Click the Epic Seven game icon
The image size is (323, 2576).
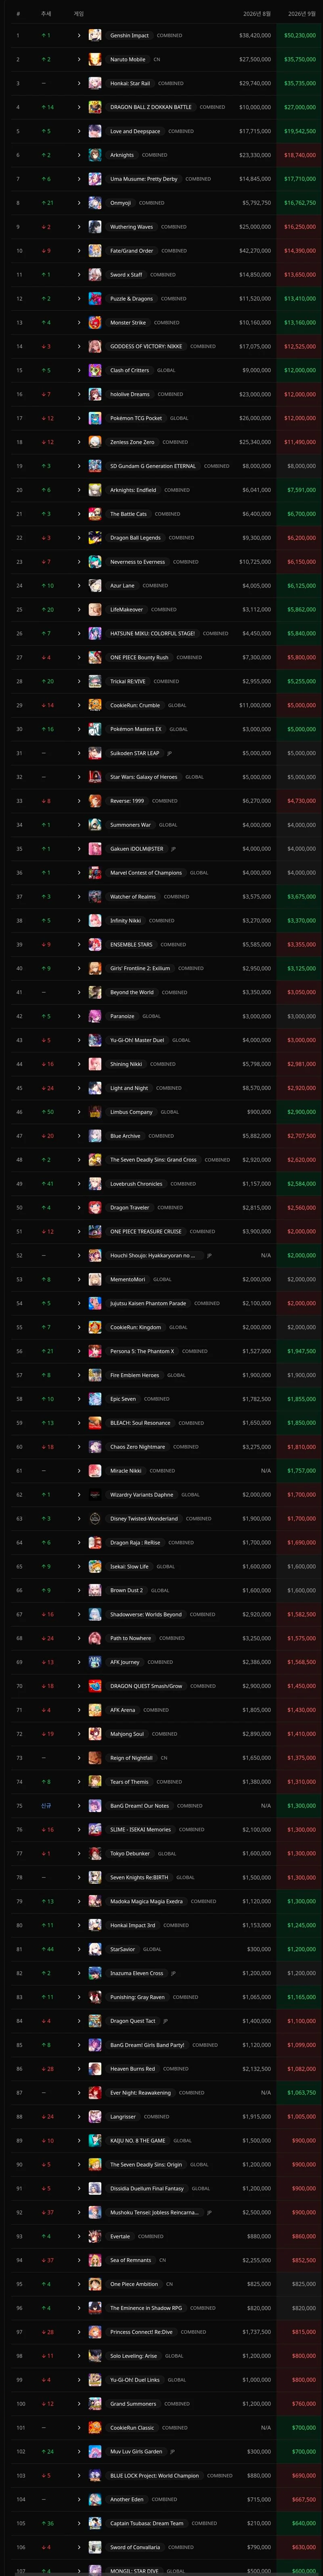95,1399
